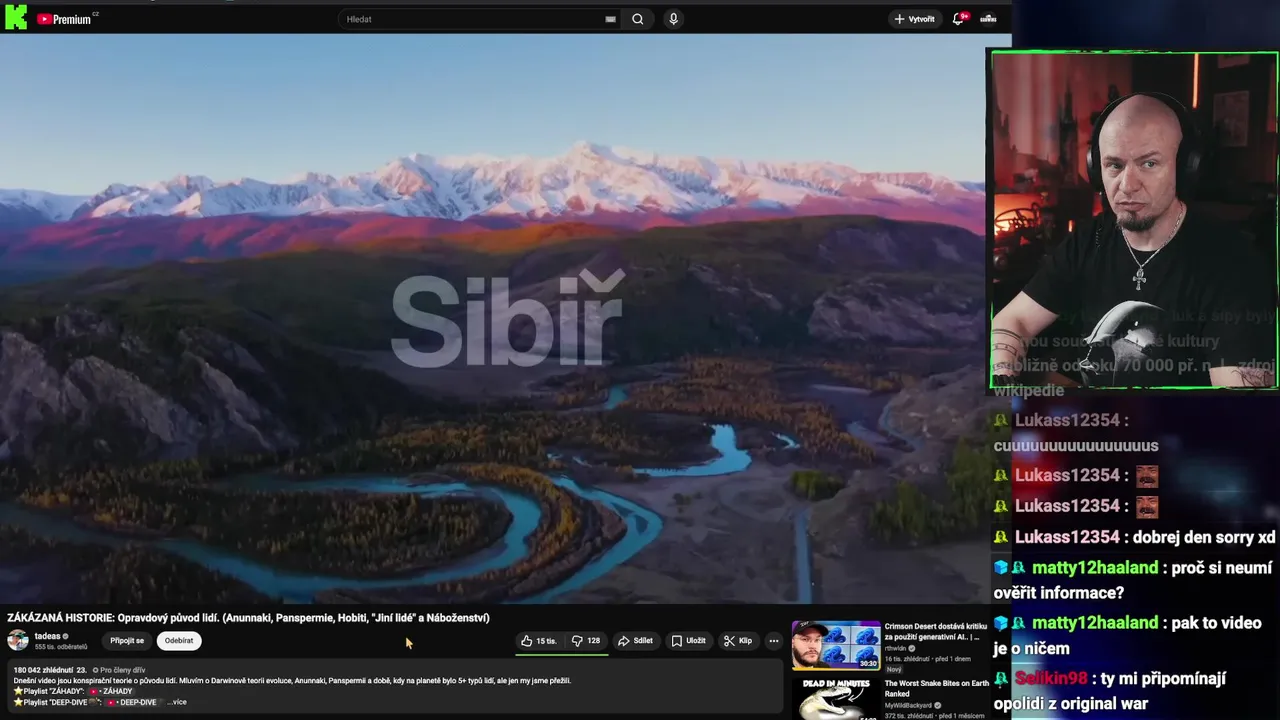Click Lukass12354 'cuuuuuu' chat message

(1076, 433)
